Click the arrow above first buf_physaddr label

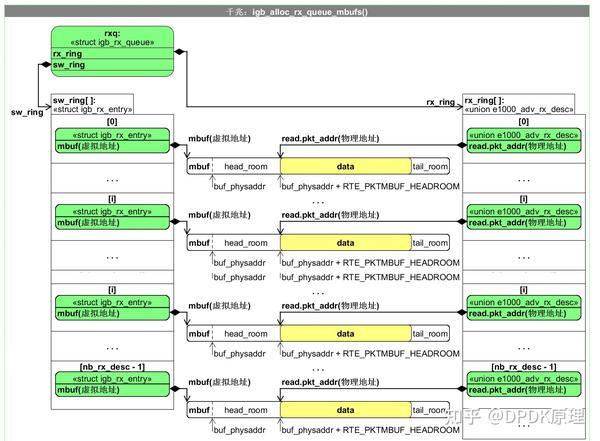213,181
